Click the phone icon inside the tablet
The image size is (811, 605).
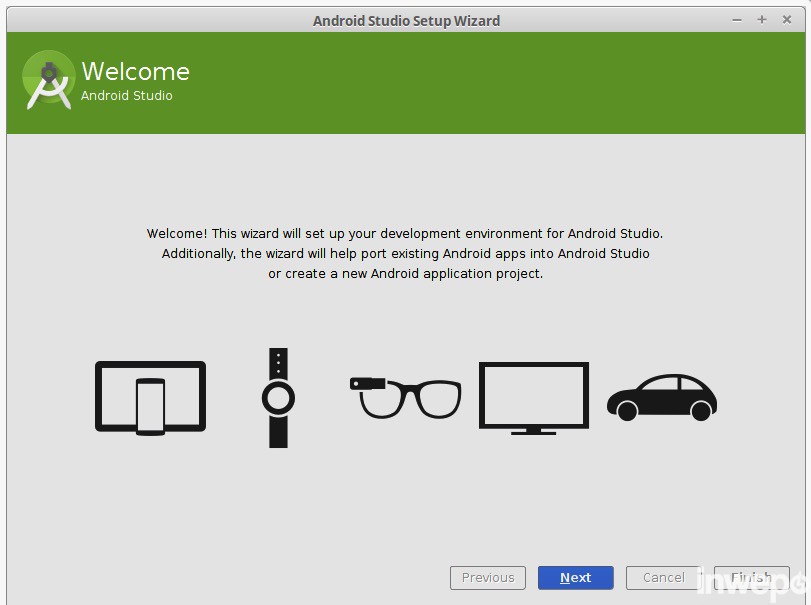(150, 406)
